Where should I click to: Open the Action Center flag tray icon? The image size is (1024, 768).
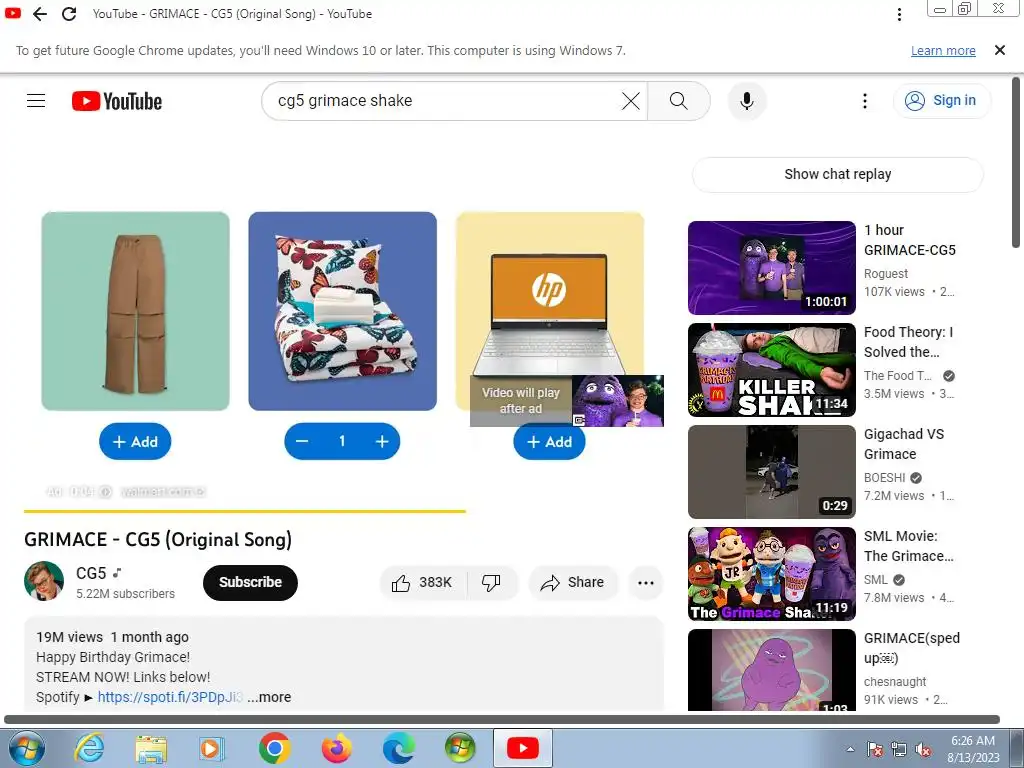coord(875,749)
